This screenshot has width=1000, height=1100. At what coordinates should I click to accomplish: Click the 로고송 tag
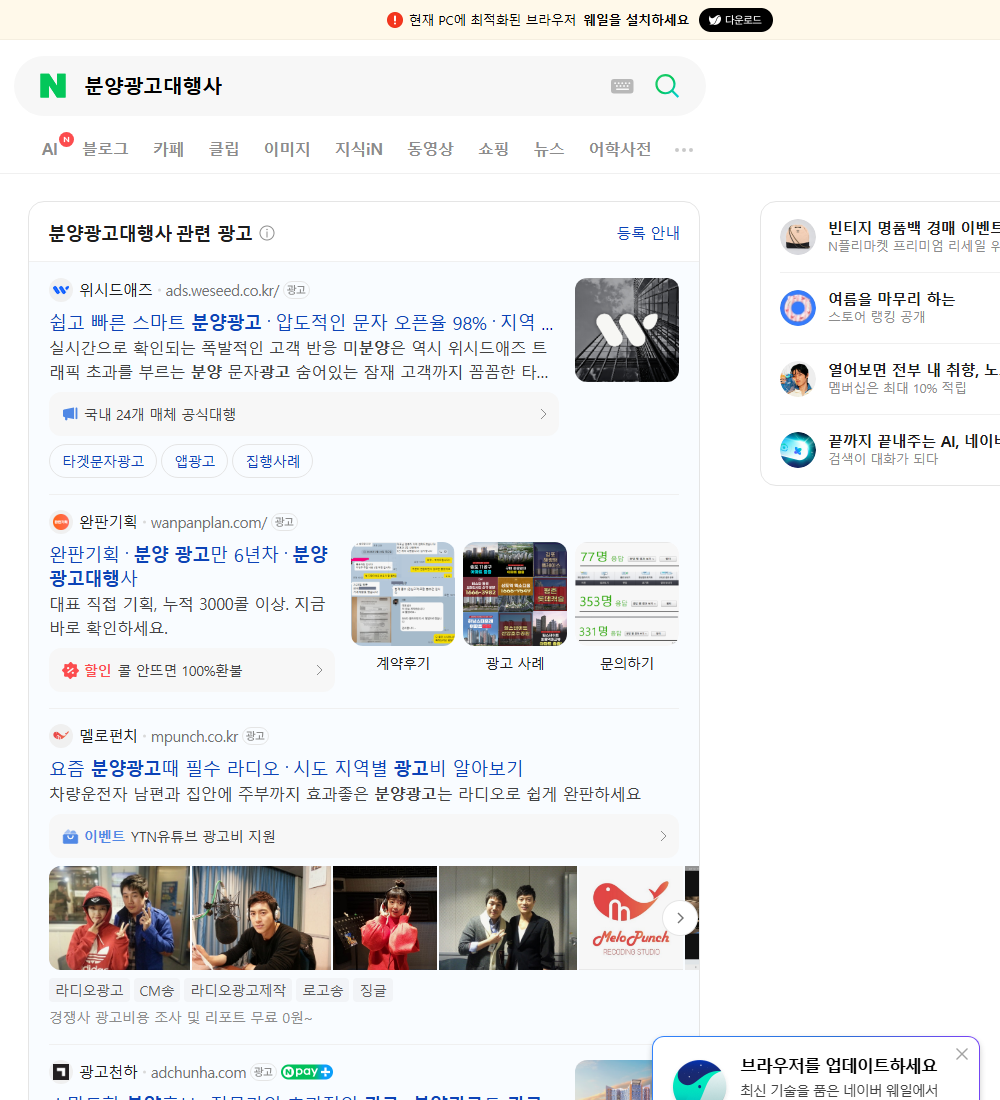(x=323, y=990)
